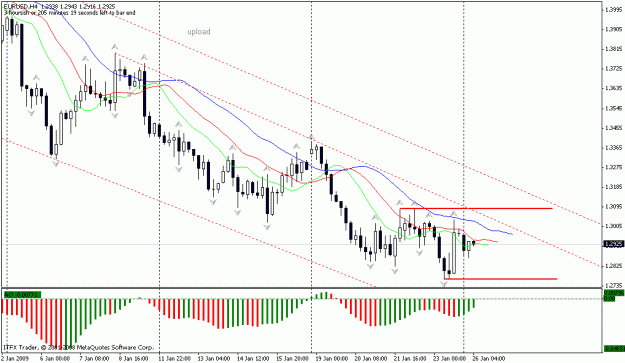This screenshot has width=625, height=363.
Task: Click the '13 Jan 04:00' time label
Action: coord(214,358)
